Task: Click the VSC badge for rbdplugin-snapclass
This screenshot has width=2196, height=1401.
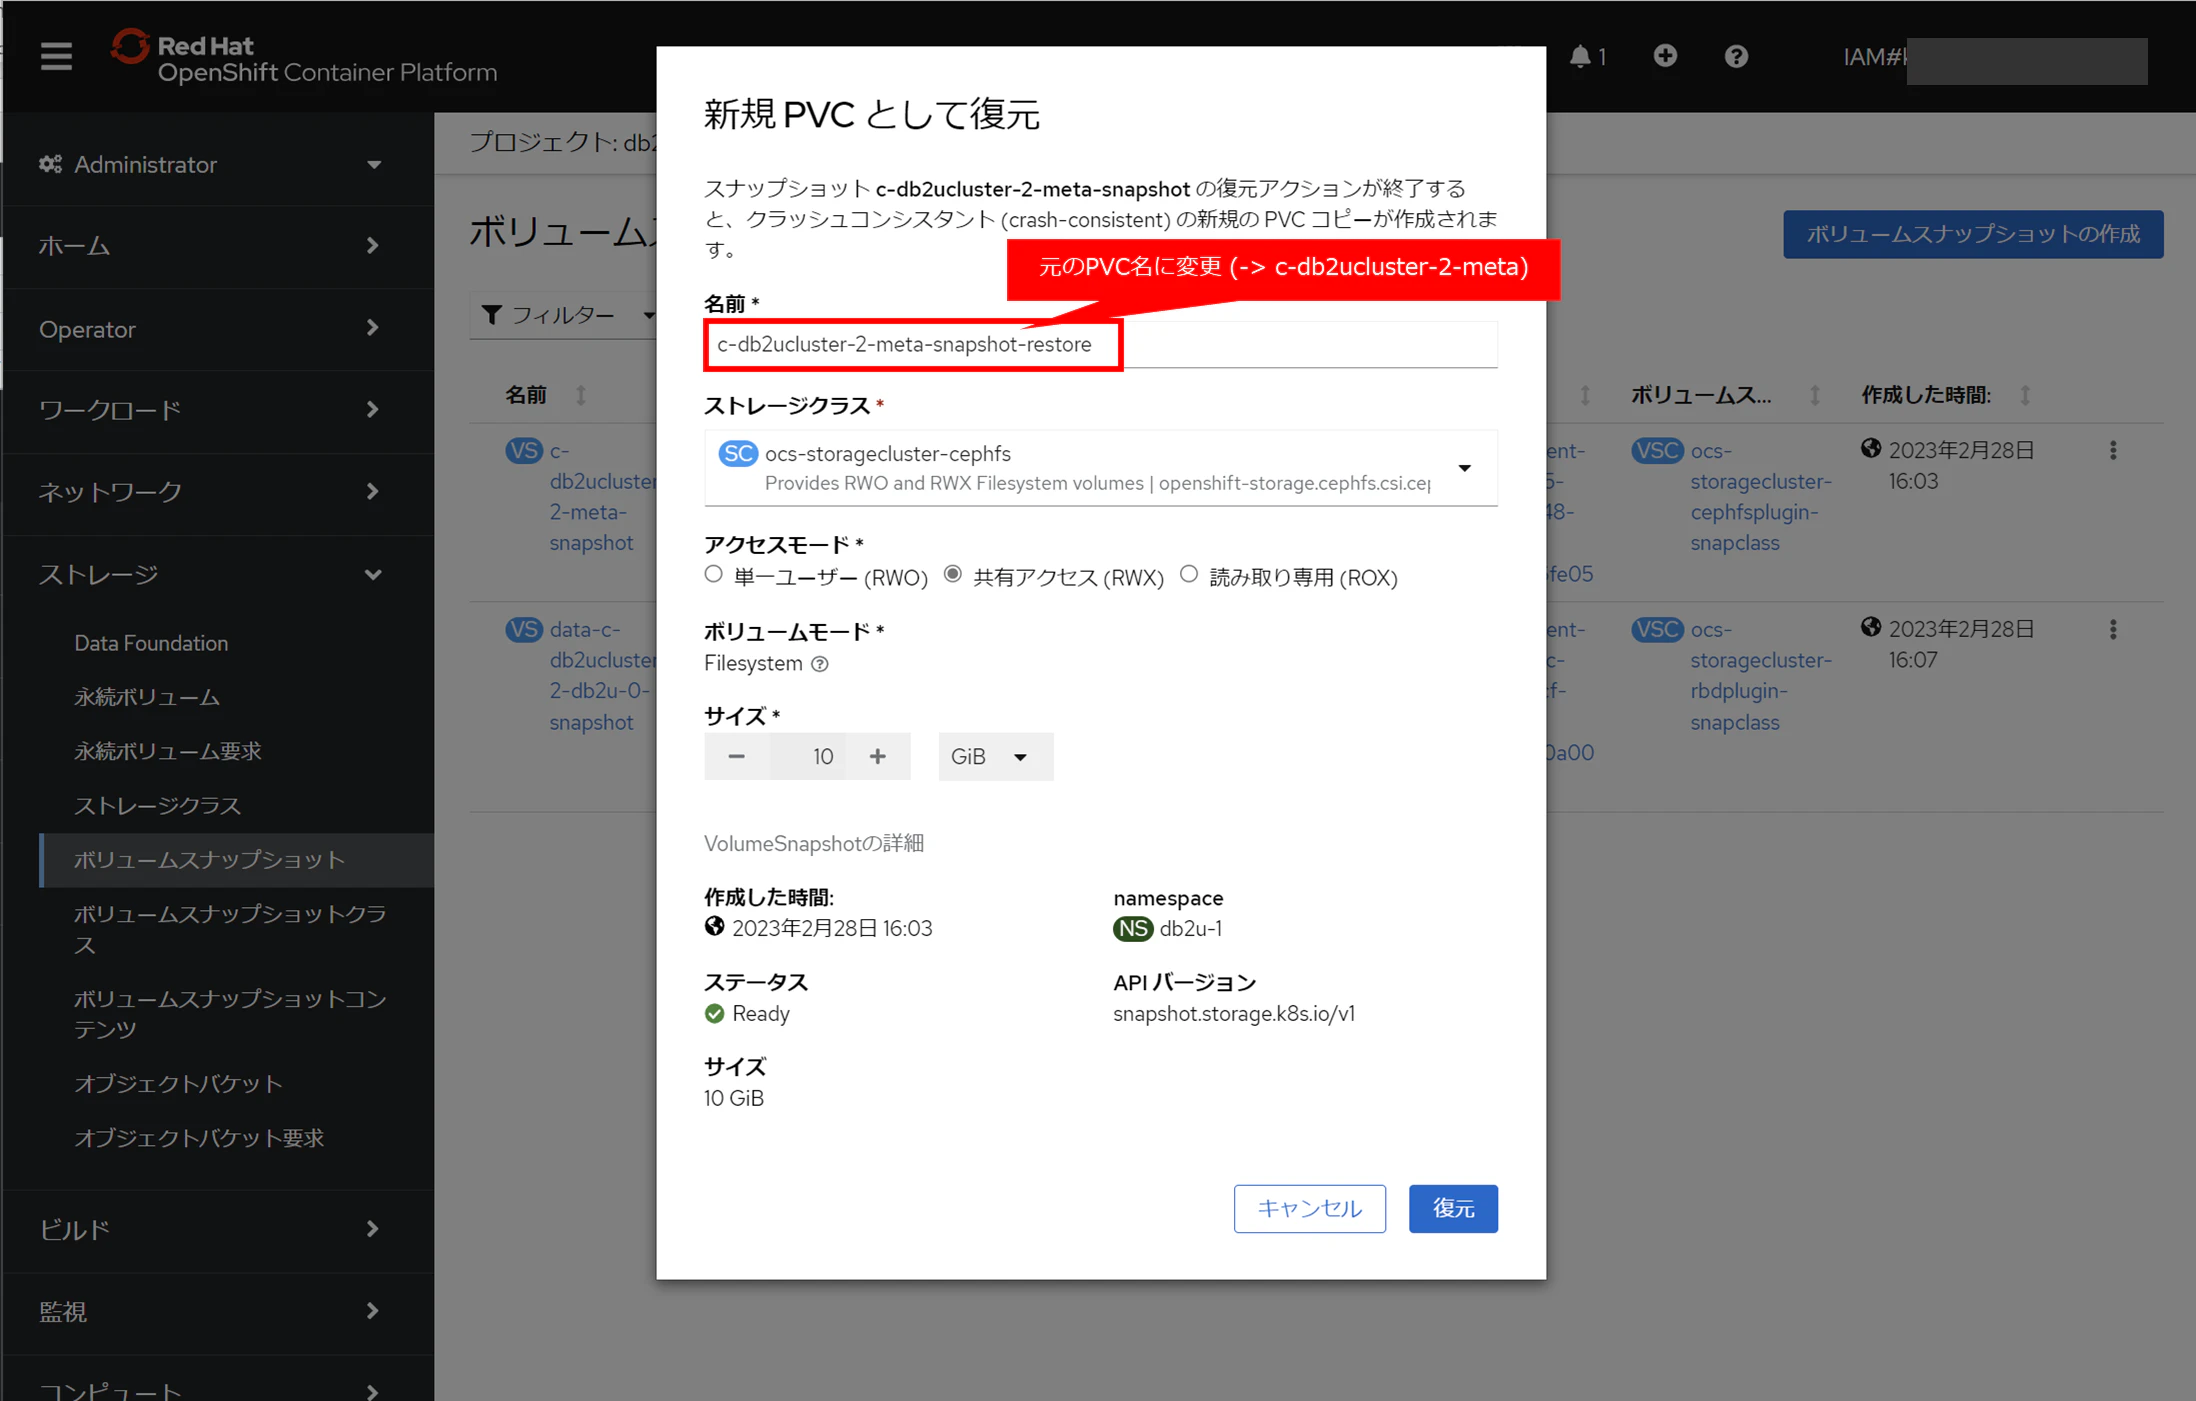Action: point(1657,630)
